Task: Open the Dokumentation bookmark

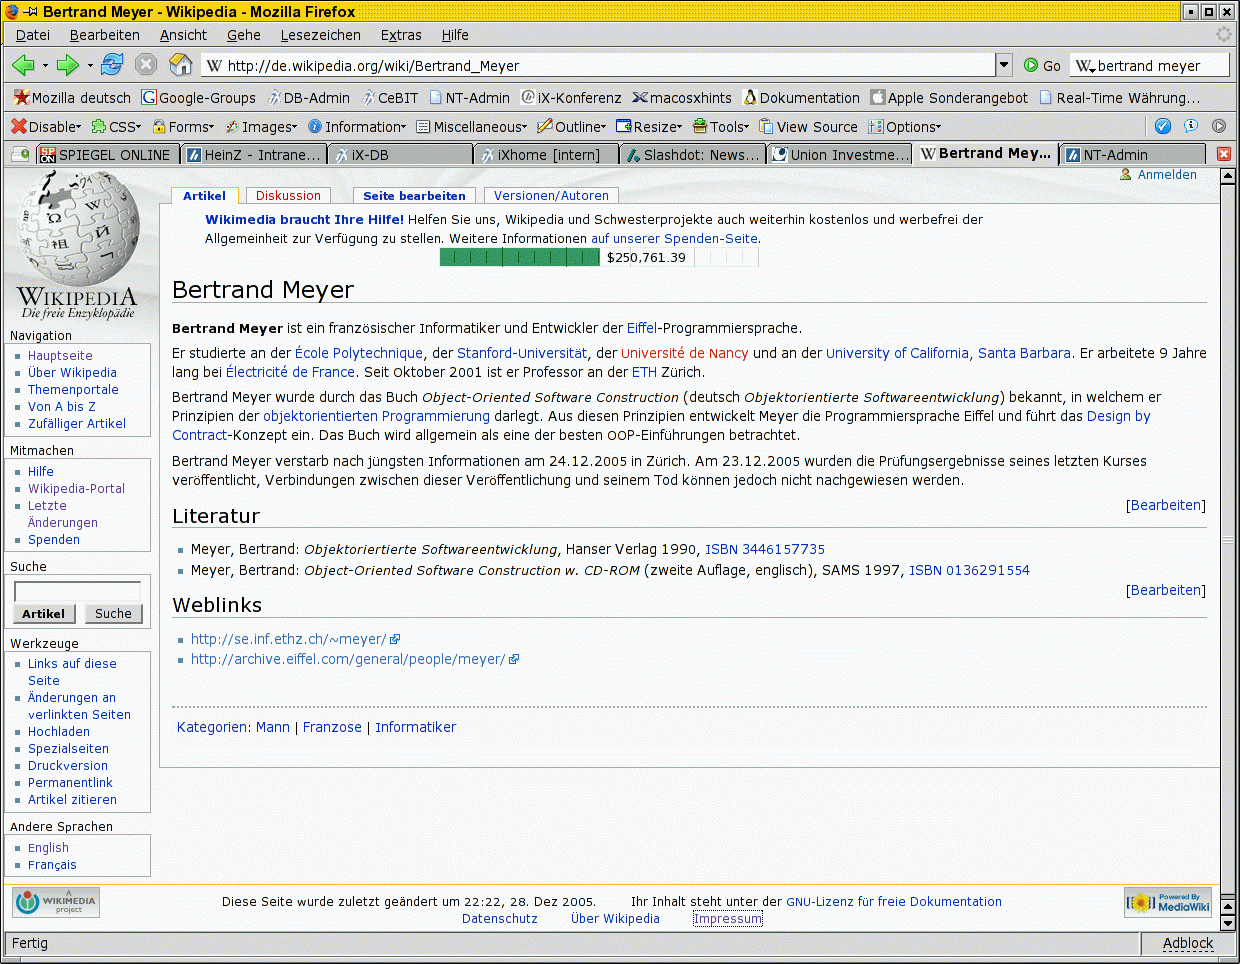Action: point(801,98)
